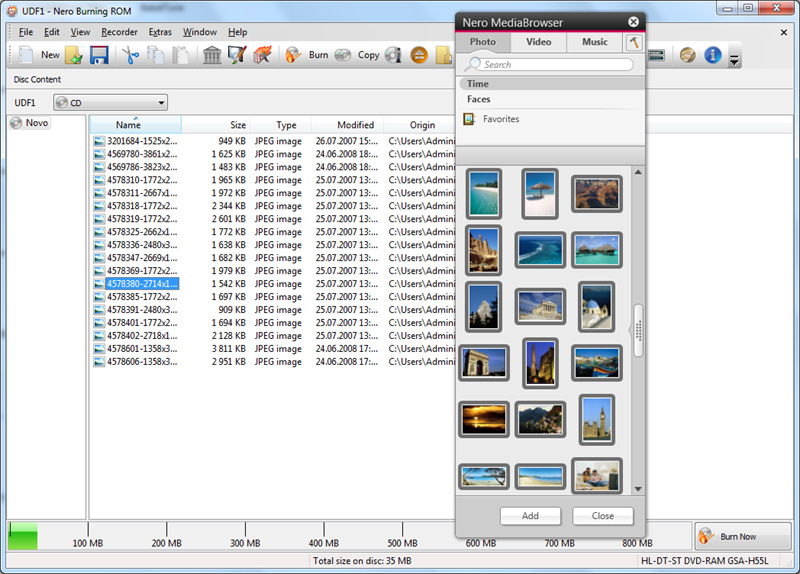
Task: Eject disc with the orange eject icon
Action: [419, 55]
